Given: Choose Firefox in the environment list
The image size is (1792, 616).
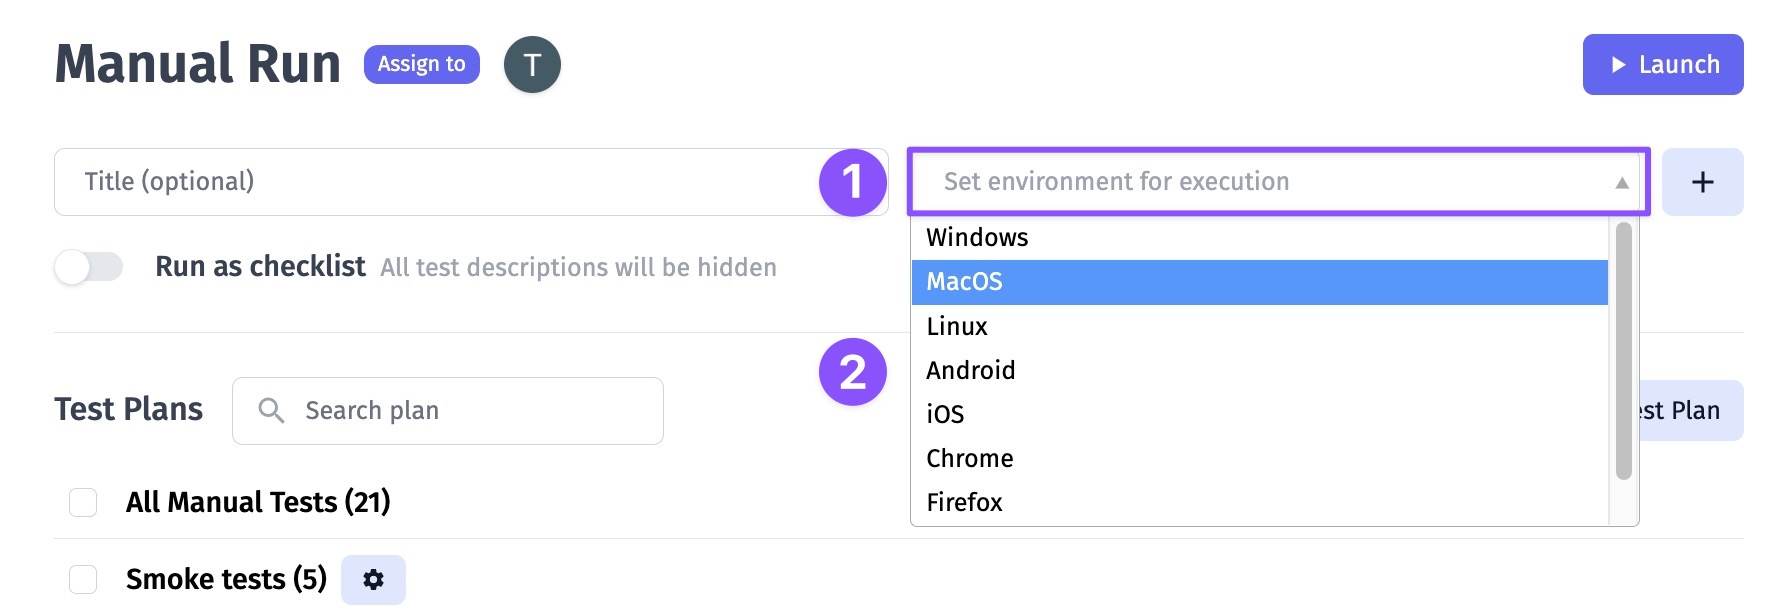Looking at the screenshot, I should (1259, 502).
